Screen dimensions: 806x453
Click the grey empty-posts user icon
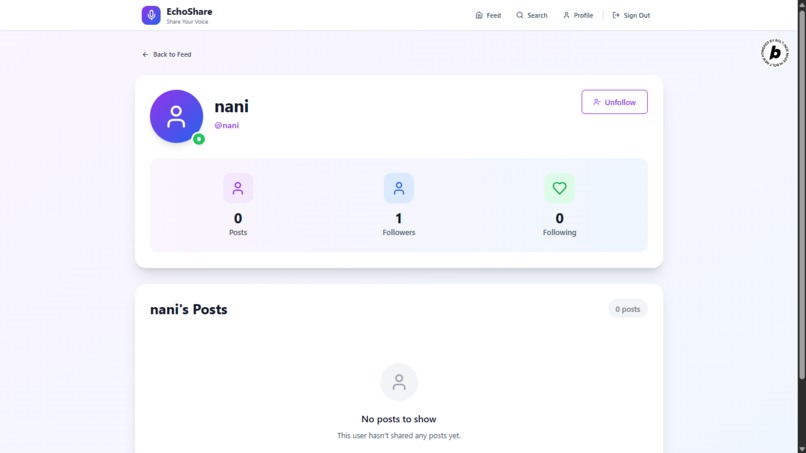click(x=399, y=382)
